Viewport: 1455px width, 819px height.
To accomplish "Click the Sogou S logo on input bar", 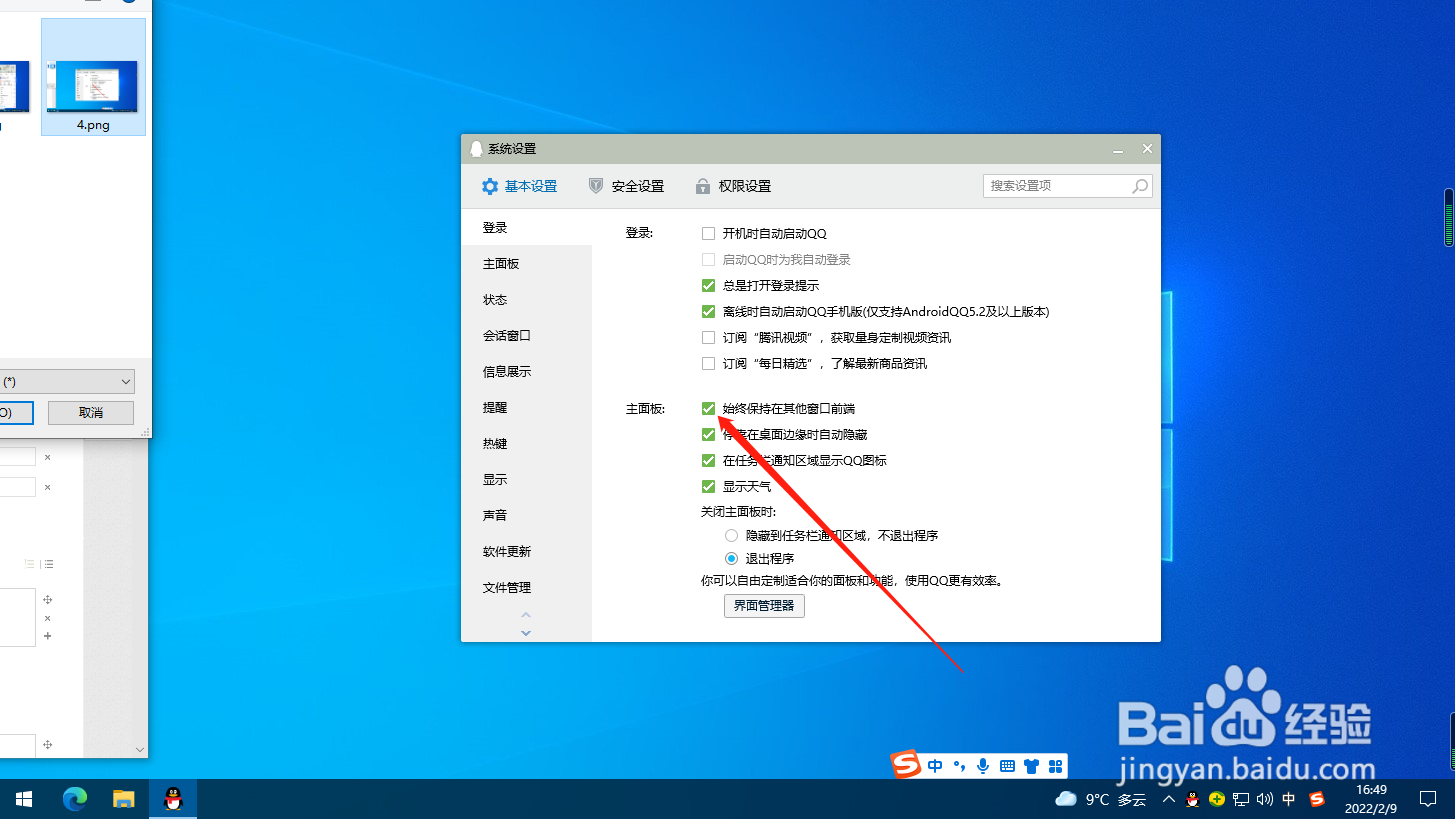I will point(906,766).
